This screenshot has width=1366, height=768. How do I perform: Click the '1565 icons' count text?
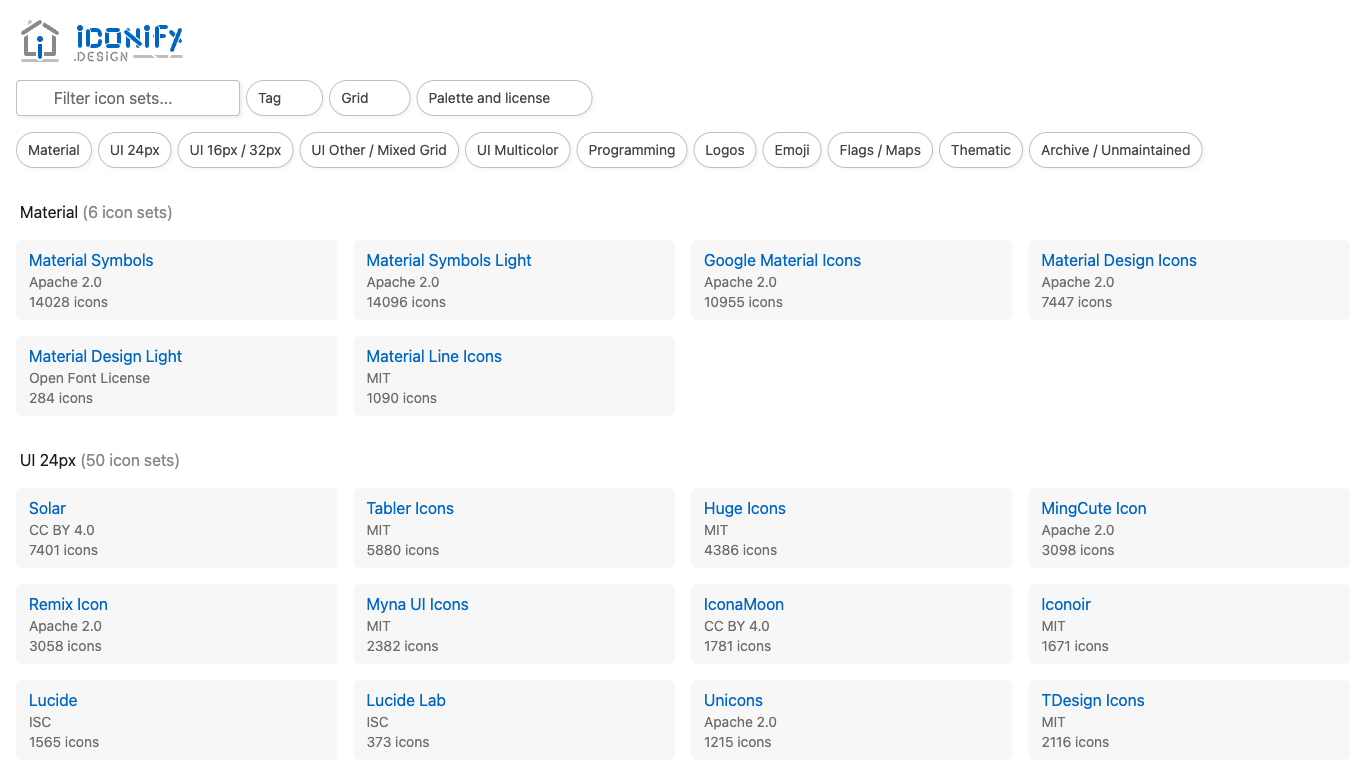64,742
